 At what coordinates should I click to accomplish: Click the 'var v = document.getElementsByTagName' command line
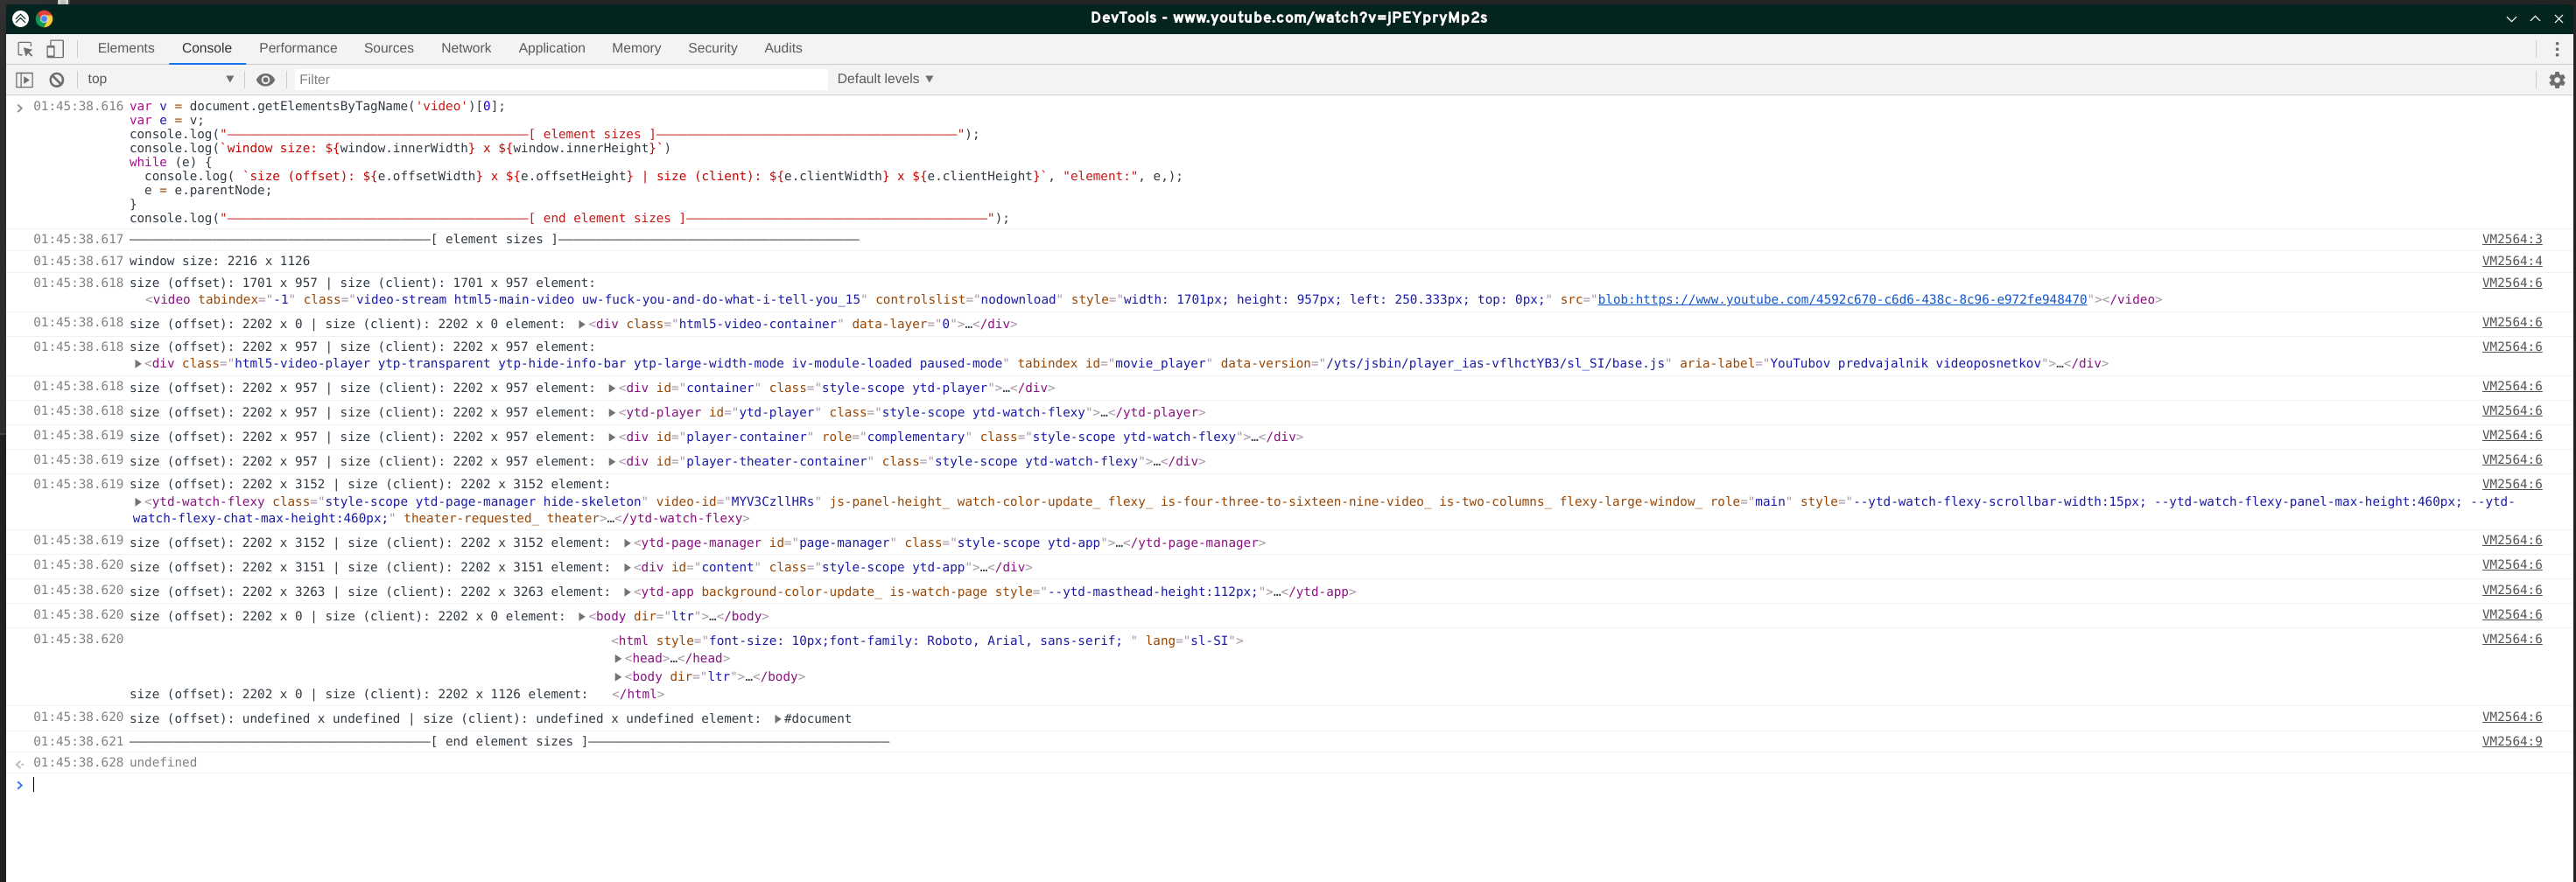tap(317, 106)
